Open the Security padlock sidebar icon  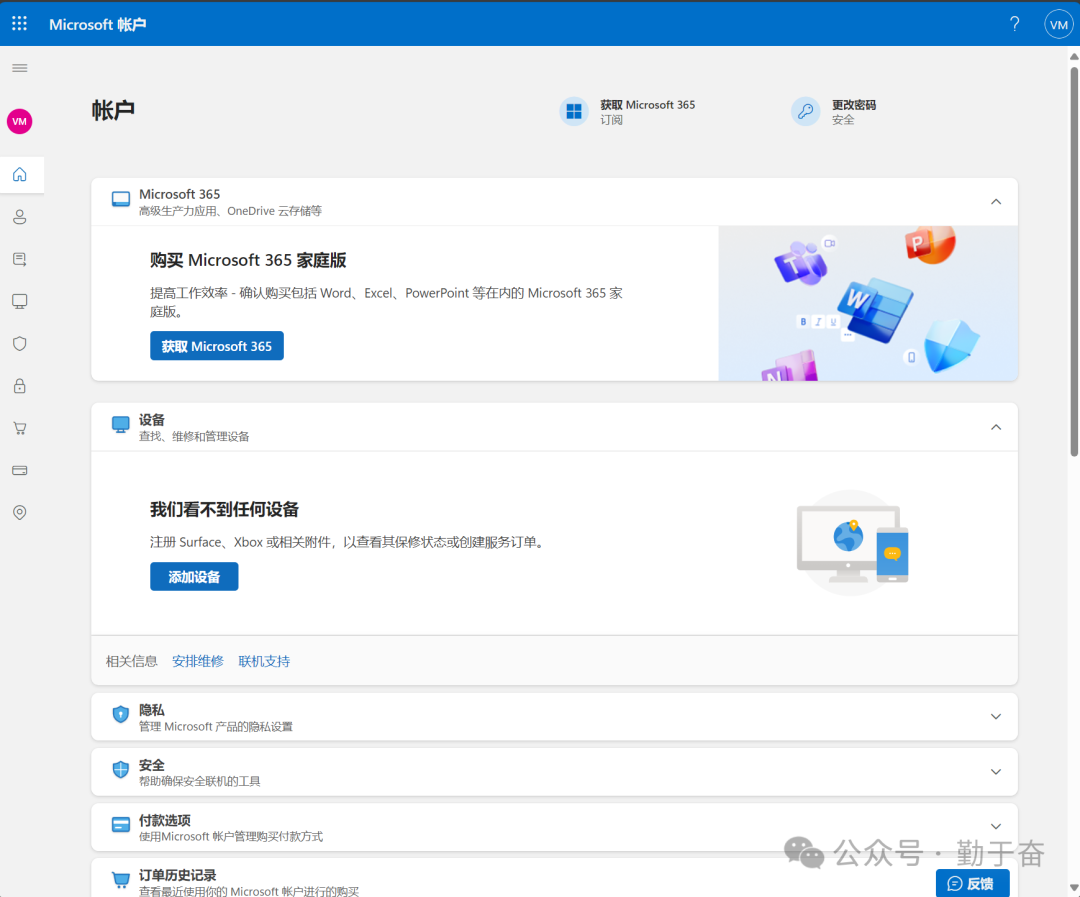(20, 386)
